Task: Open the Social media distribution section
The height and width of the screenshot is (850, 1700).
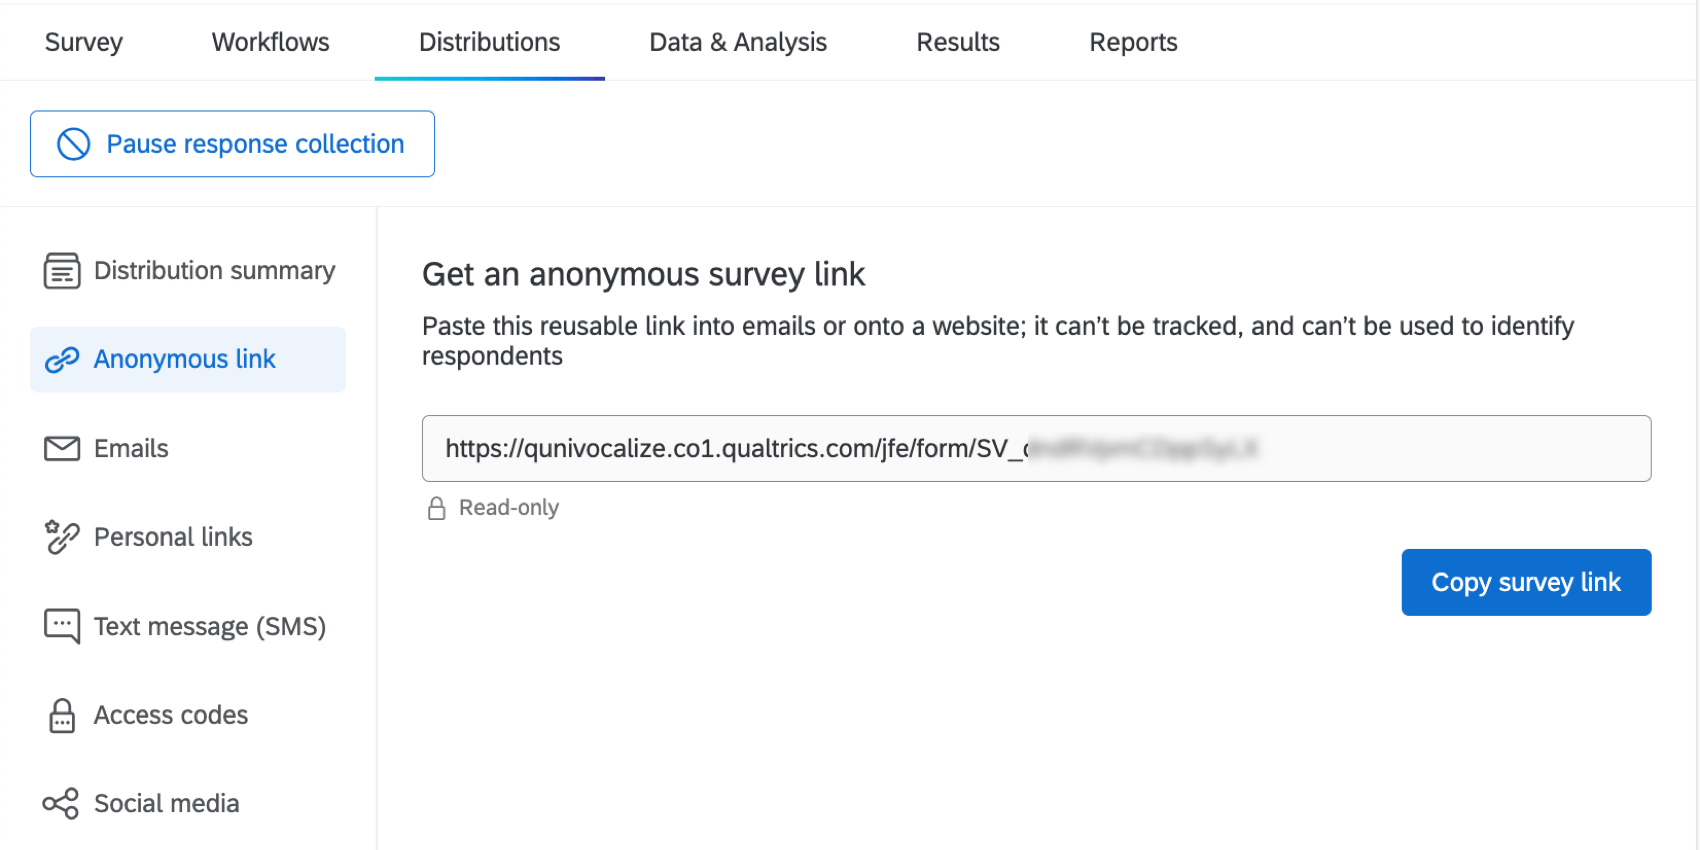Action: (x=166, y=803)
